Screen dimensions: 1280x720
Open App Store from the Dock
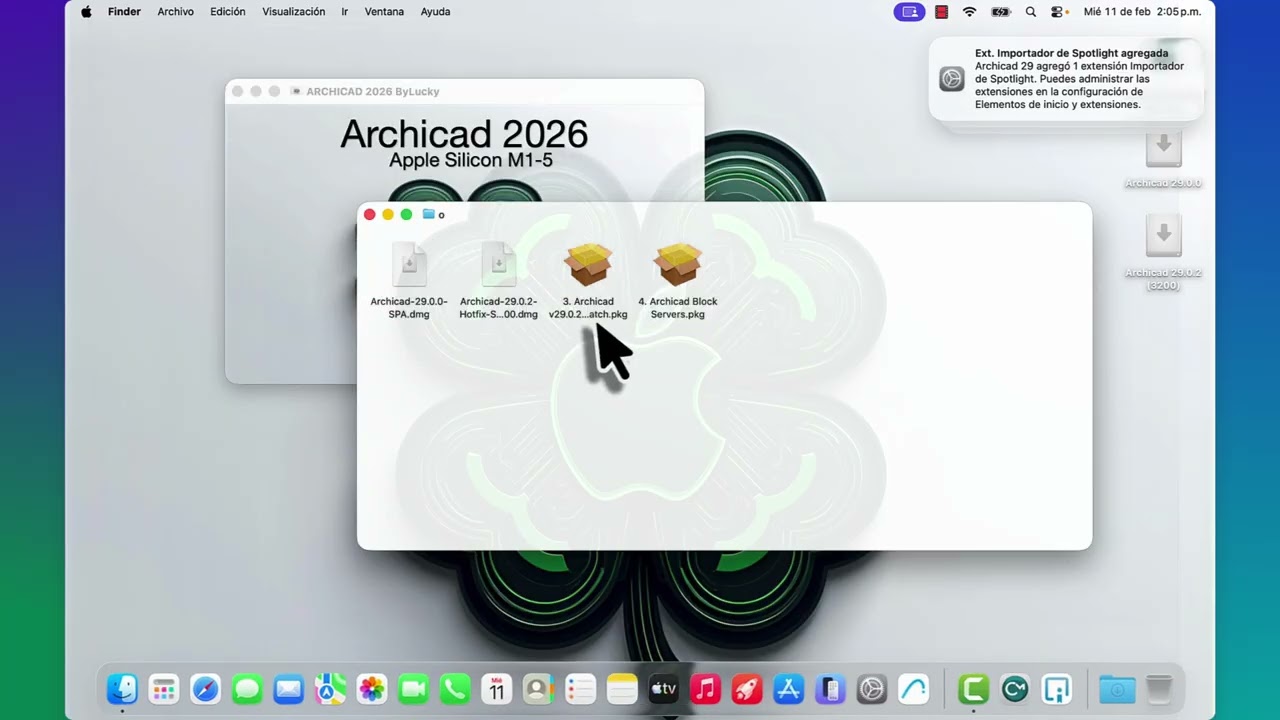tap(789, 689)
